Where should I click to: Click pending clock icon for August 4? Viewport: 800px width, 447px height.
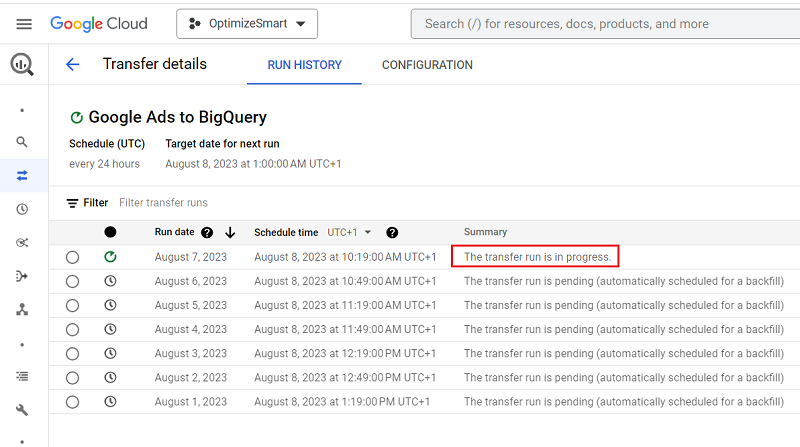(x=110, y=329)
